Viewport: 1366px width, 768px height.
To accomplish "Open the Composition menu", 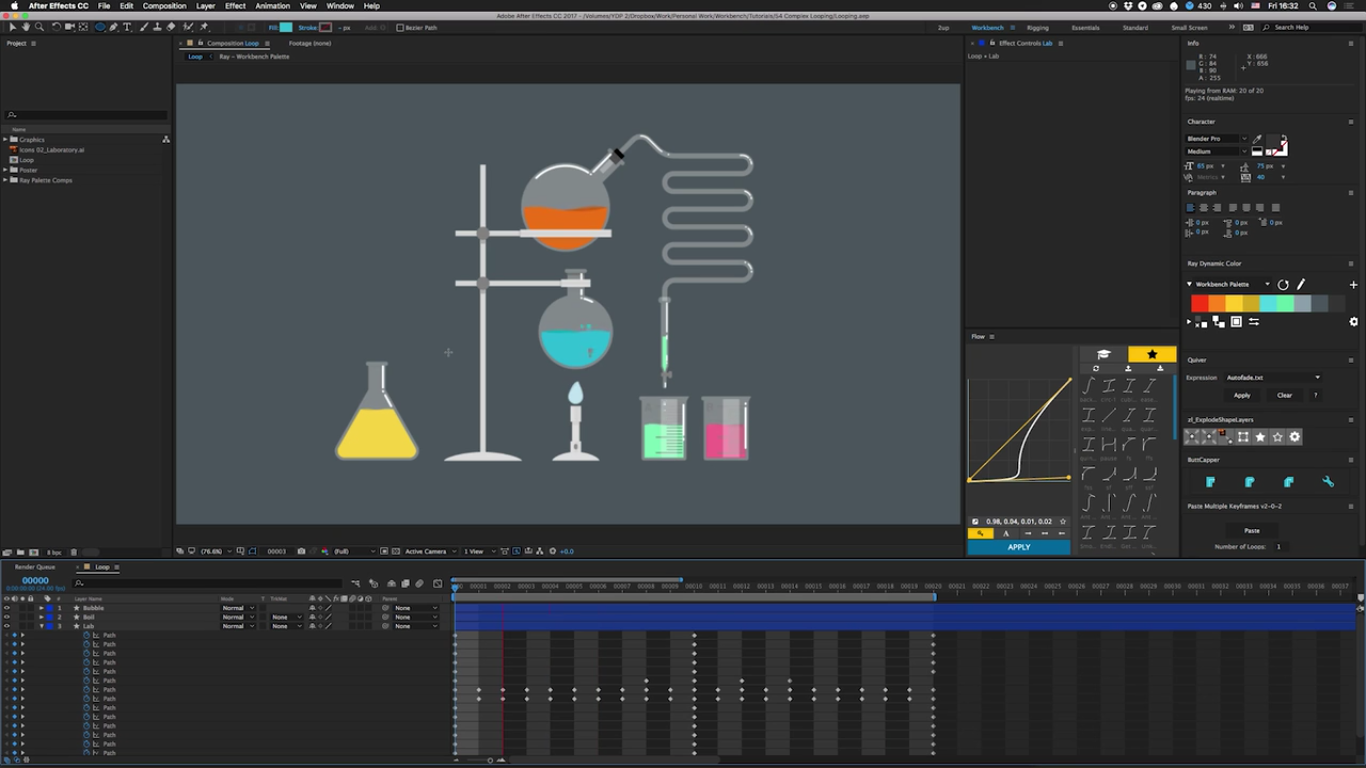I will (164, 6).
